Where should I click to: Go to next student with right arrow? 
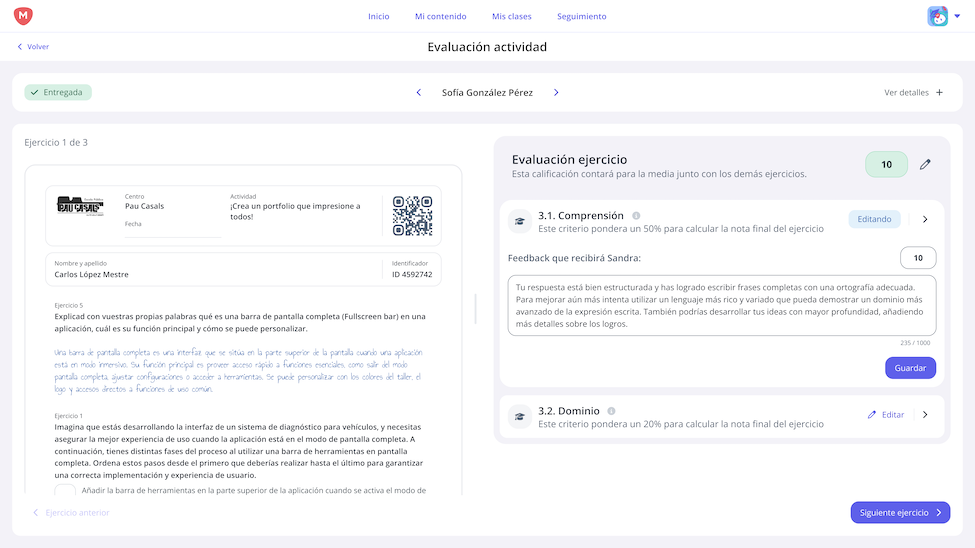coord(556,93)
